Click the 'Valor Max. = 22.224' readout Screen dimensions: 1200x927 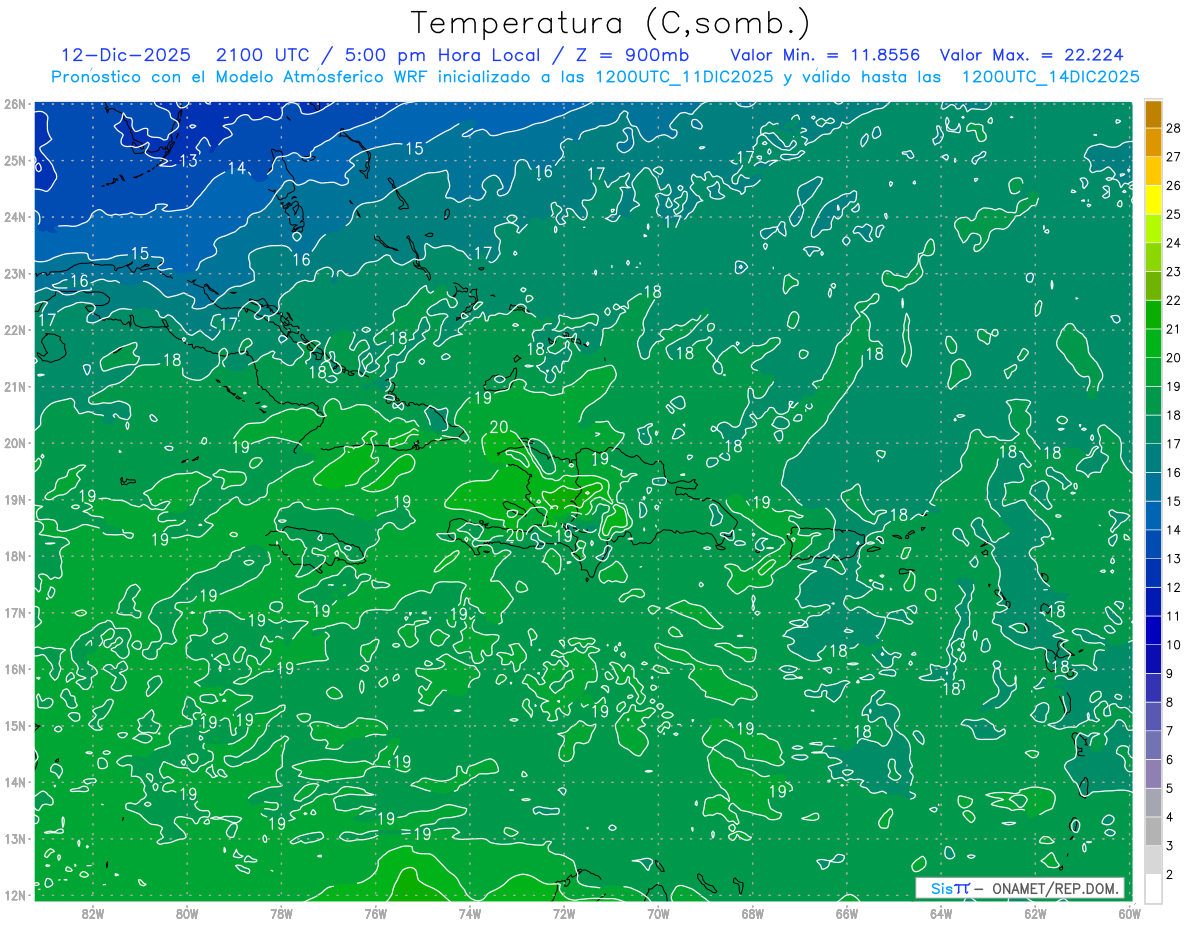coord(1031,55)
